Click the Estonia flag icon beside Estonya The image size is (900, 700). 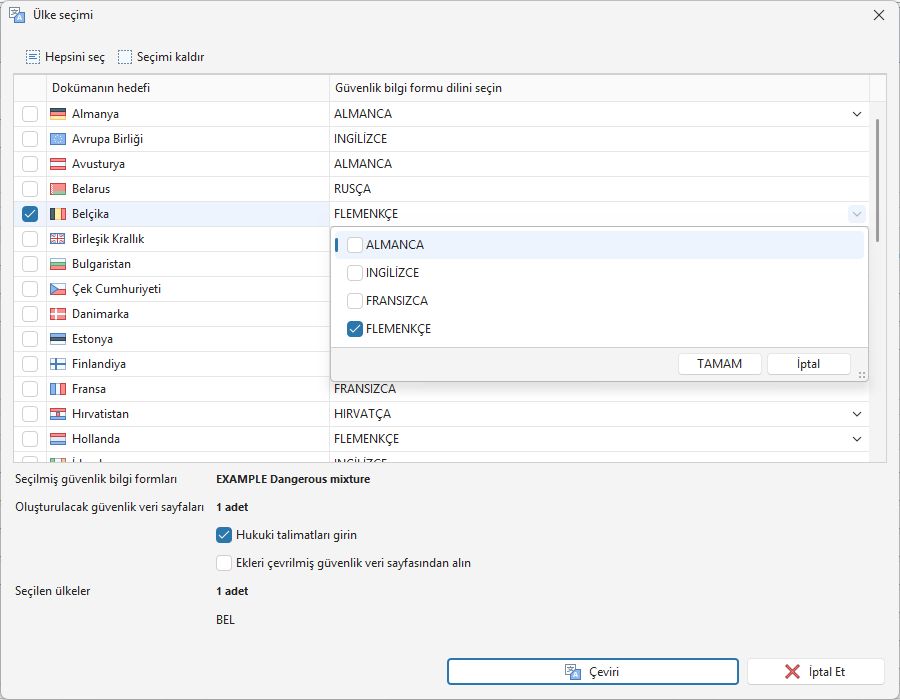pos(58,339)
